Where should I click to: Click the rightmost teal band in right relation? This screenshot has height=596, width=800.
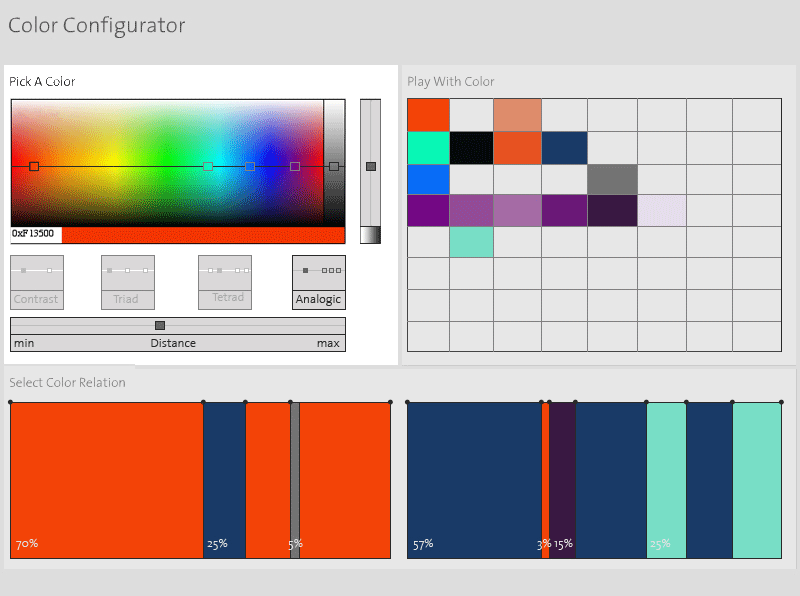pyautogui.click(x=757, y=480)
